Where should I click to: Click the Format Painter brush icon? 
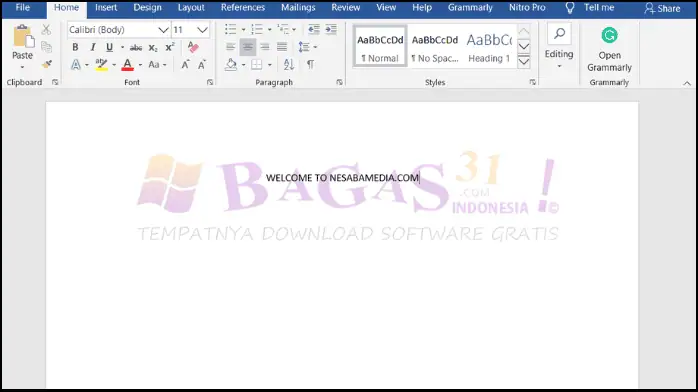point(46,65)
